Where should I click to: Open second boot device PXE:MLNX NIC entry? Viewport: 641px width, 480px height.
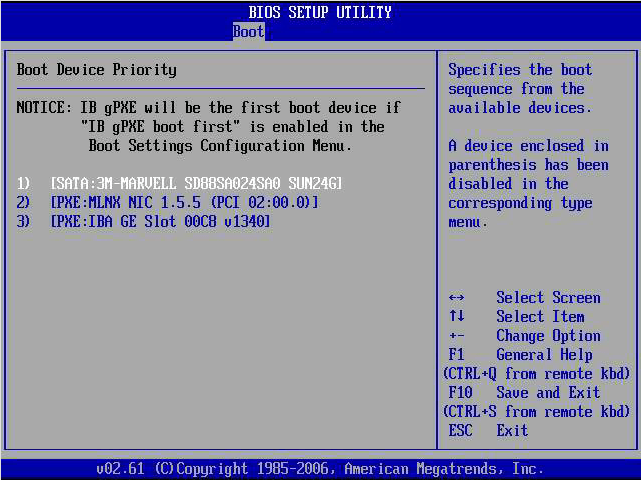(x=184, y=202)
